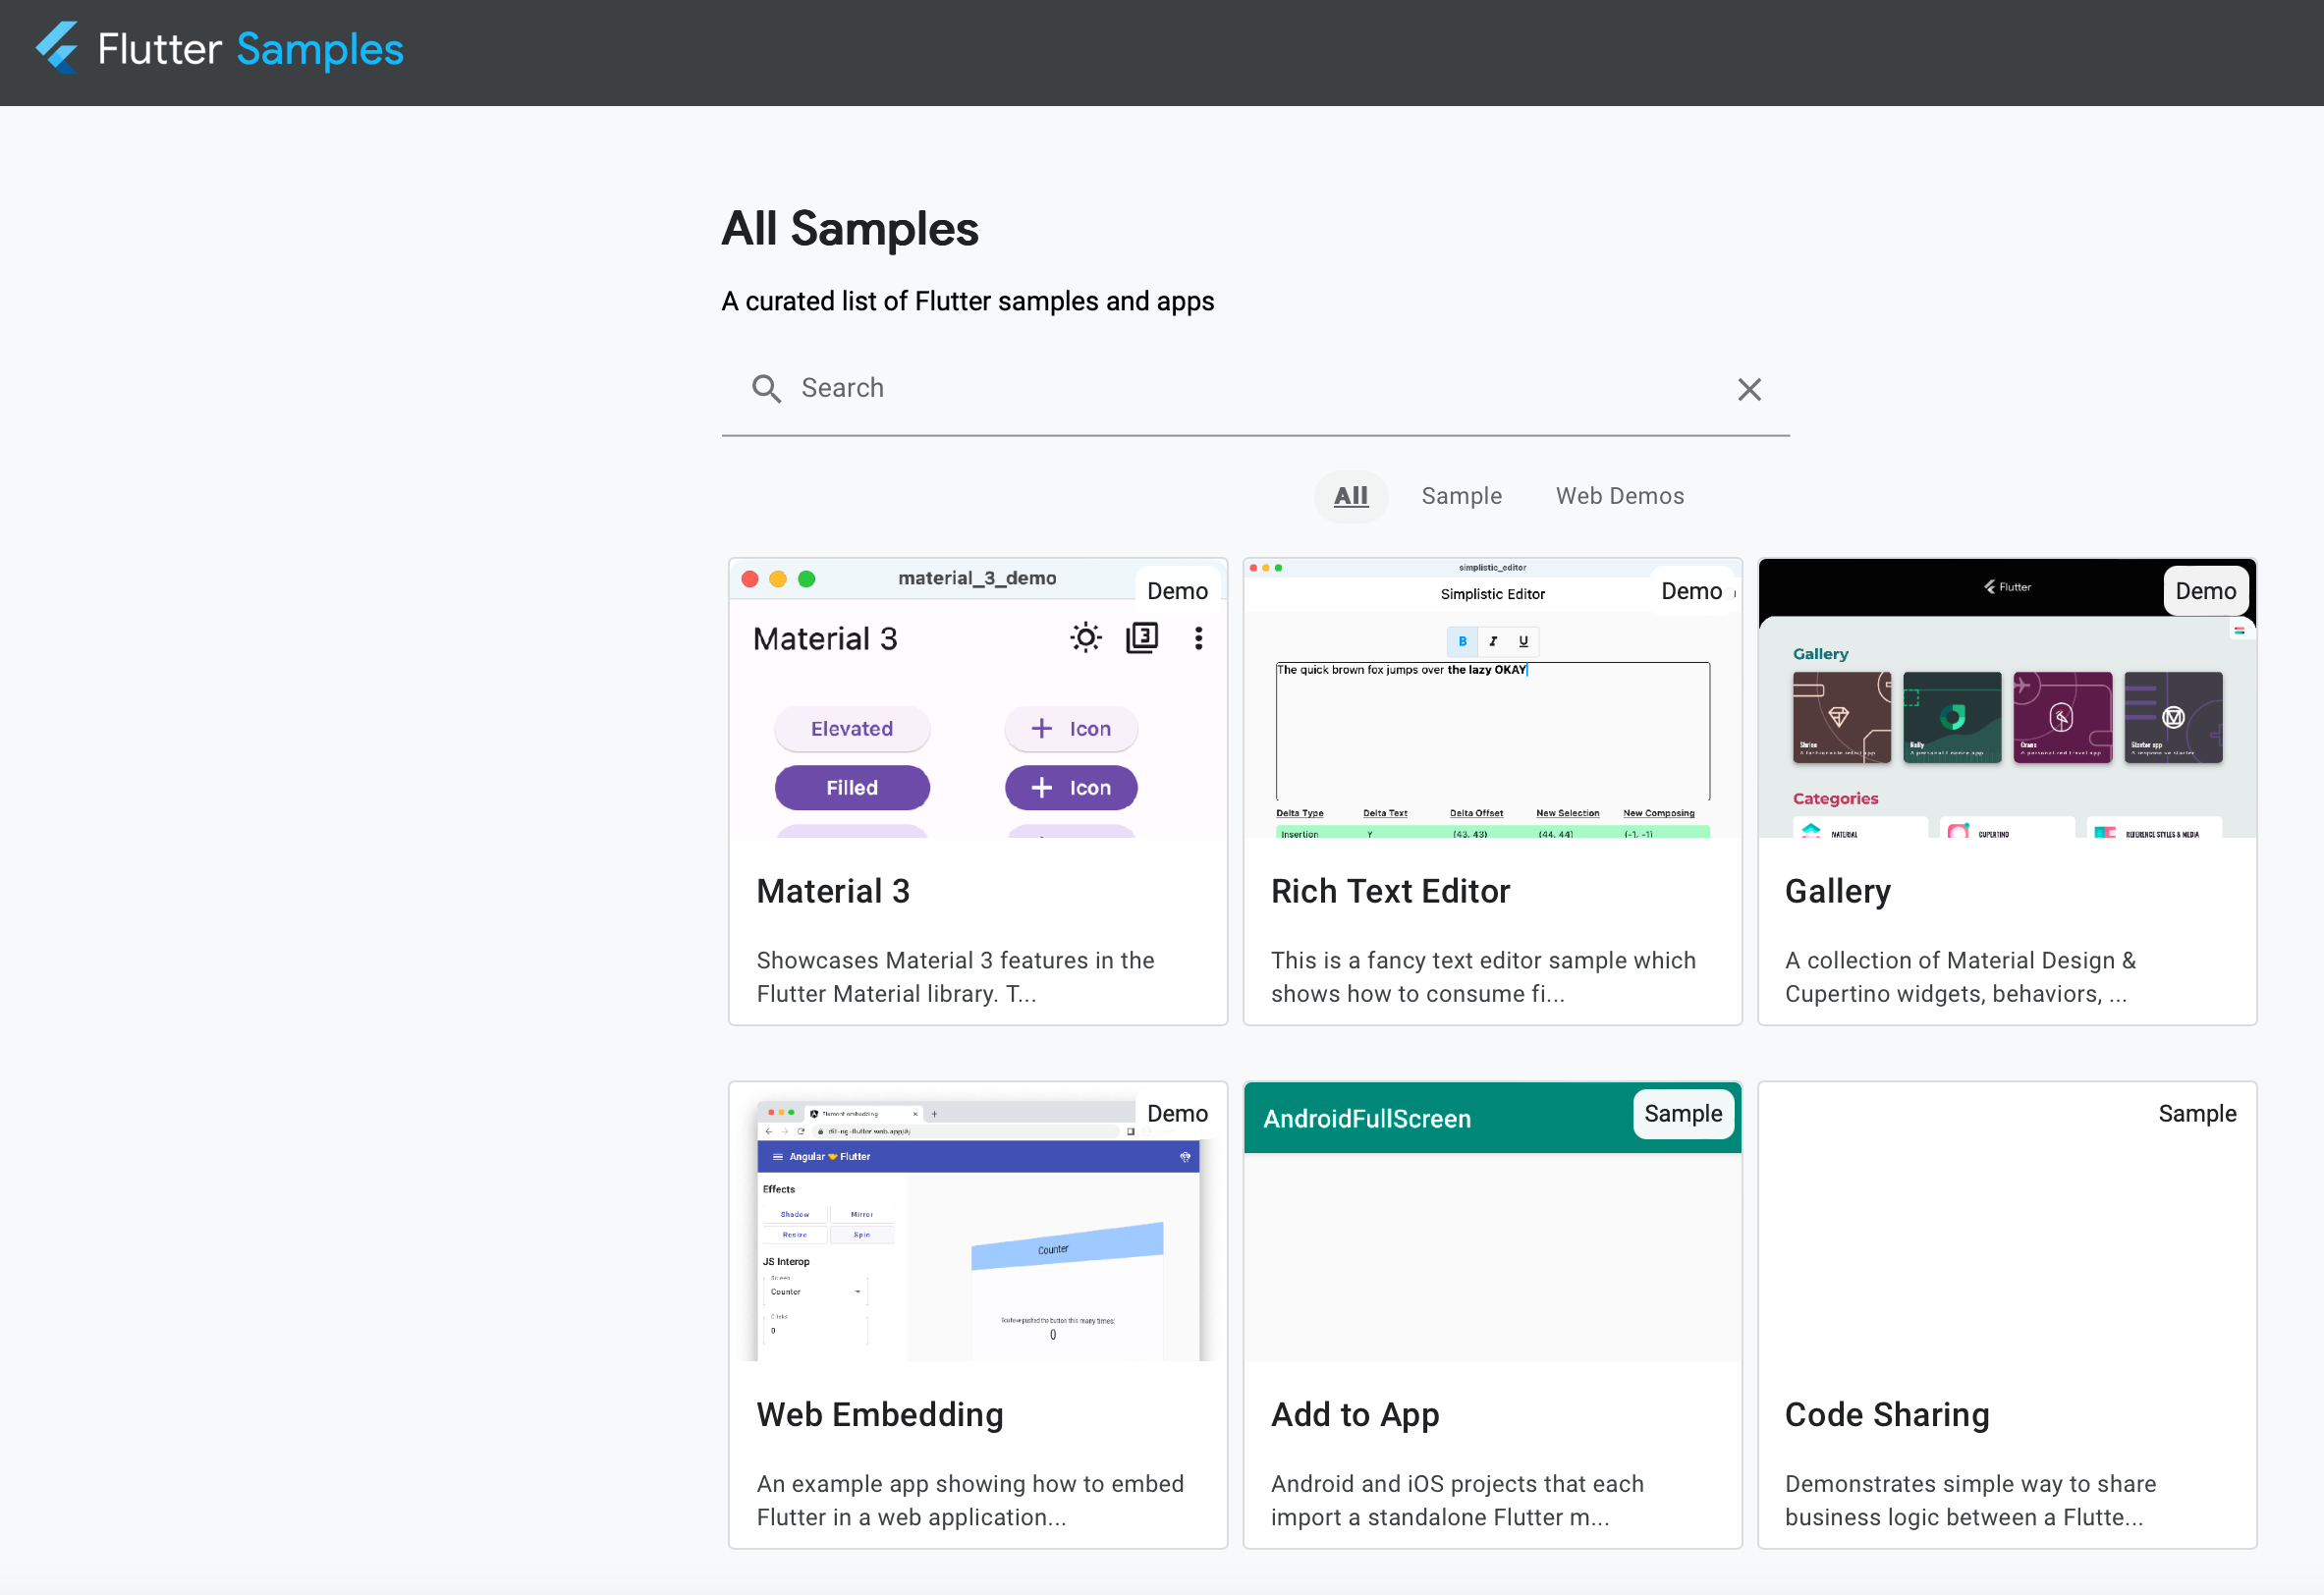2324x1595 pixels.
Task: Click the Shrine thumbnail in Gallery preview
Action: (1842, 717)
